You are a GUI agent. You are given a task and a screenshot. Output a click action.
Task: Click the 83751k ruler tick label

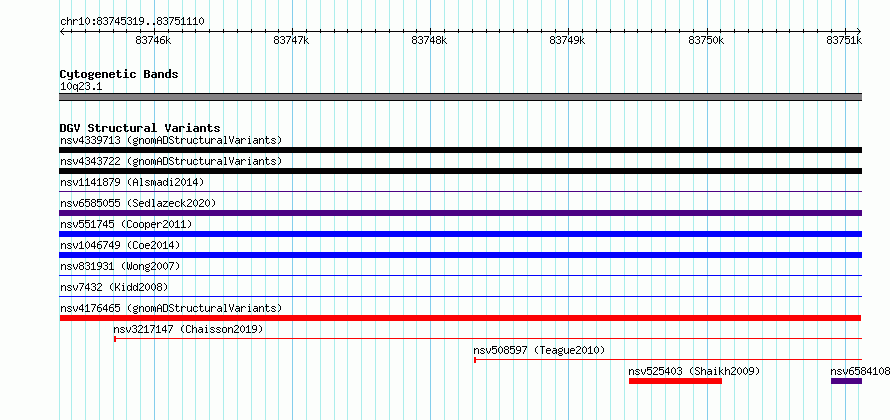844,40
